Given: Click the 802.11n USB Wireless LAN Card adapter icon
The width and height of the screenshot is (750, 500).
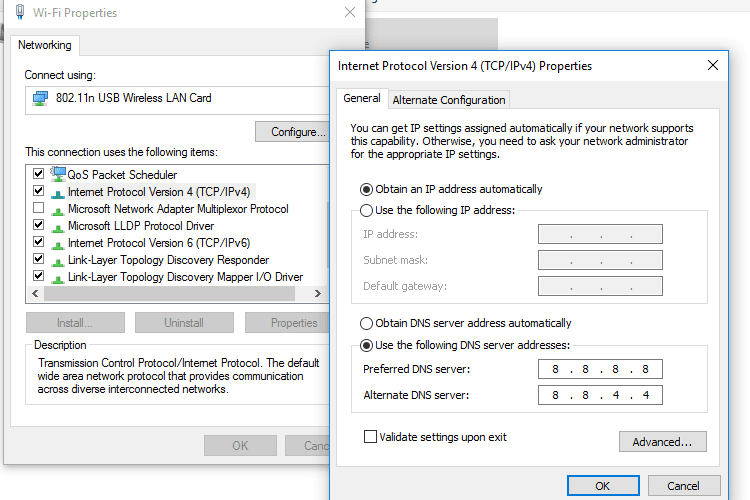Looking at the screenshot, I should point(40,99).
